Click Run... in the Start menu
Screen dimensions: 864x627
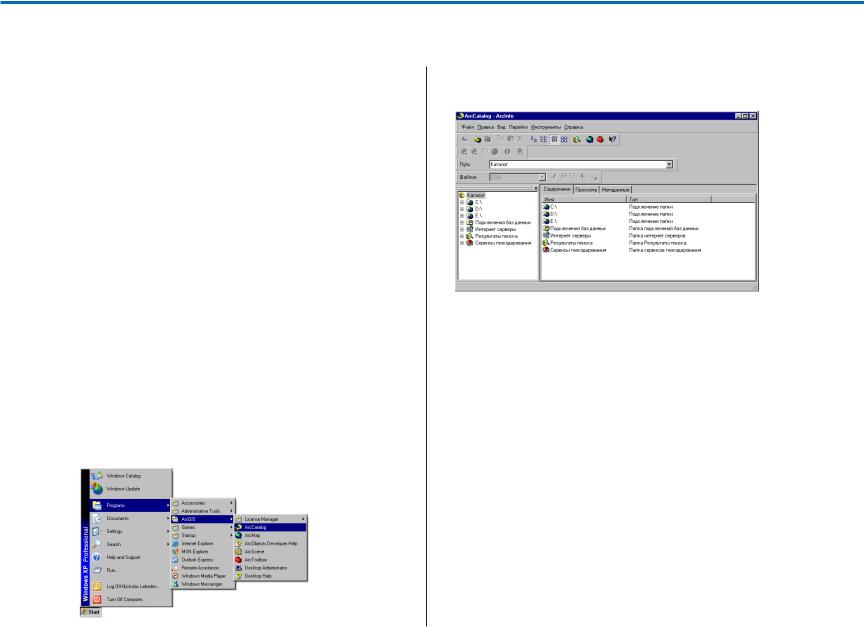[x=130, y=570]
